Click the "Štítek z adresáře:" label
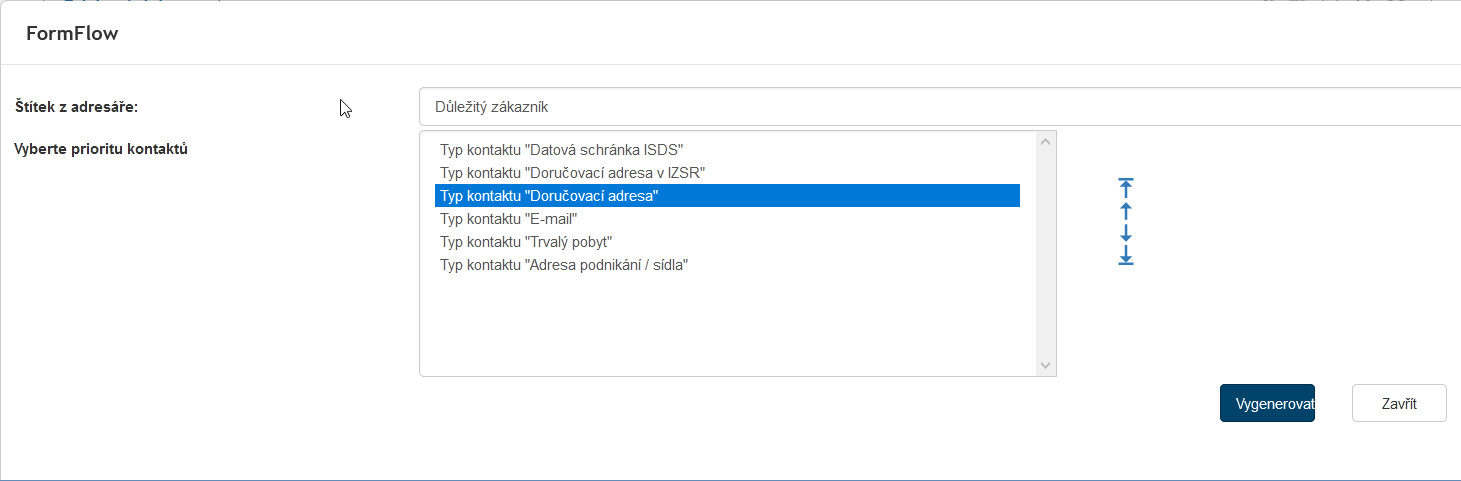Viewport: 1461px width, 481px height. (x=75, y=107)
